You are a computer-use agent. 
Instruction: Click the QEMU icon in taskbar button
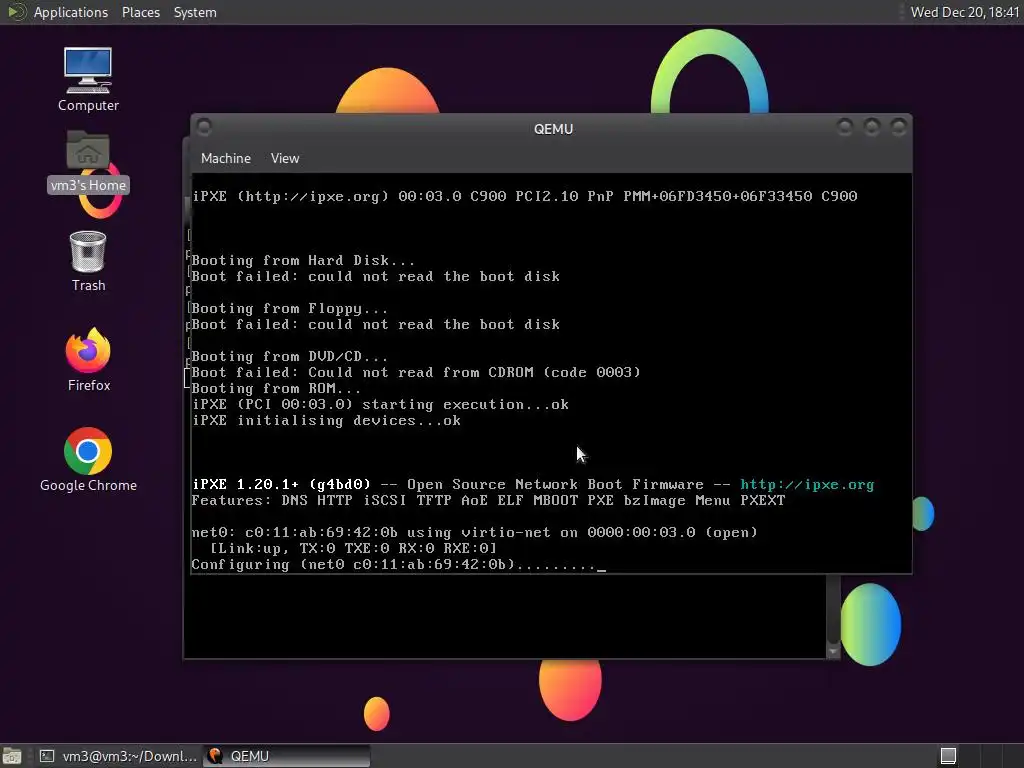point(215,756)
